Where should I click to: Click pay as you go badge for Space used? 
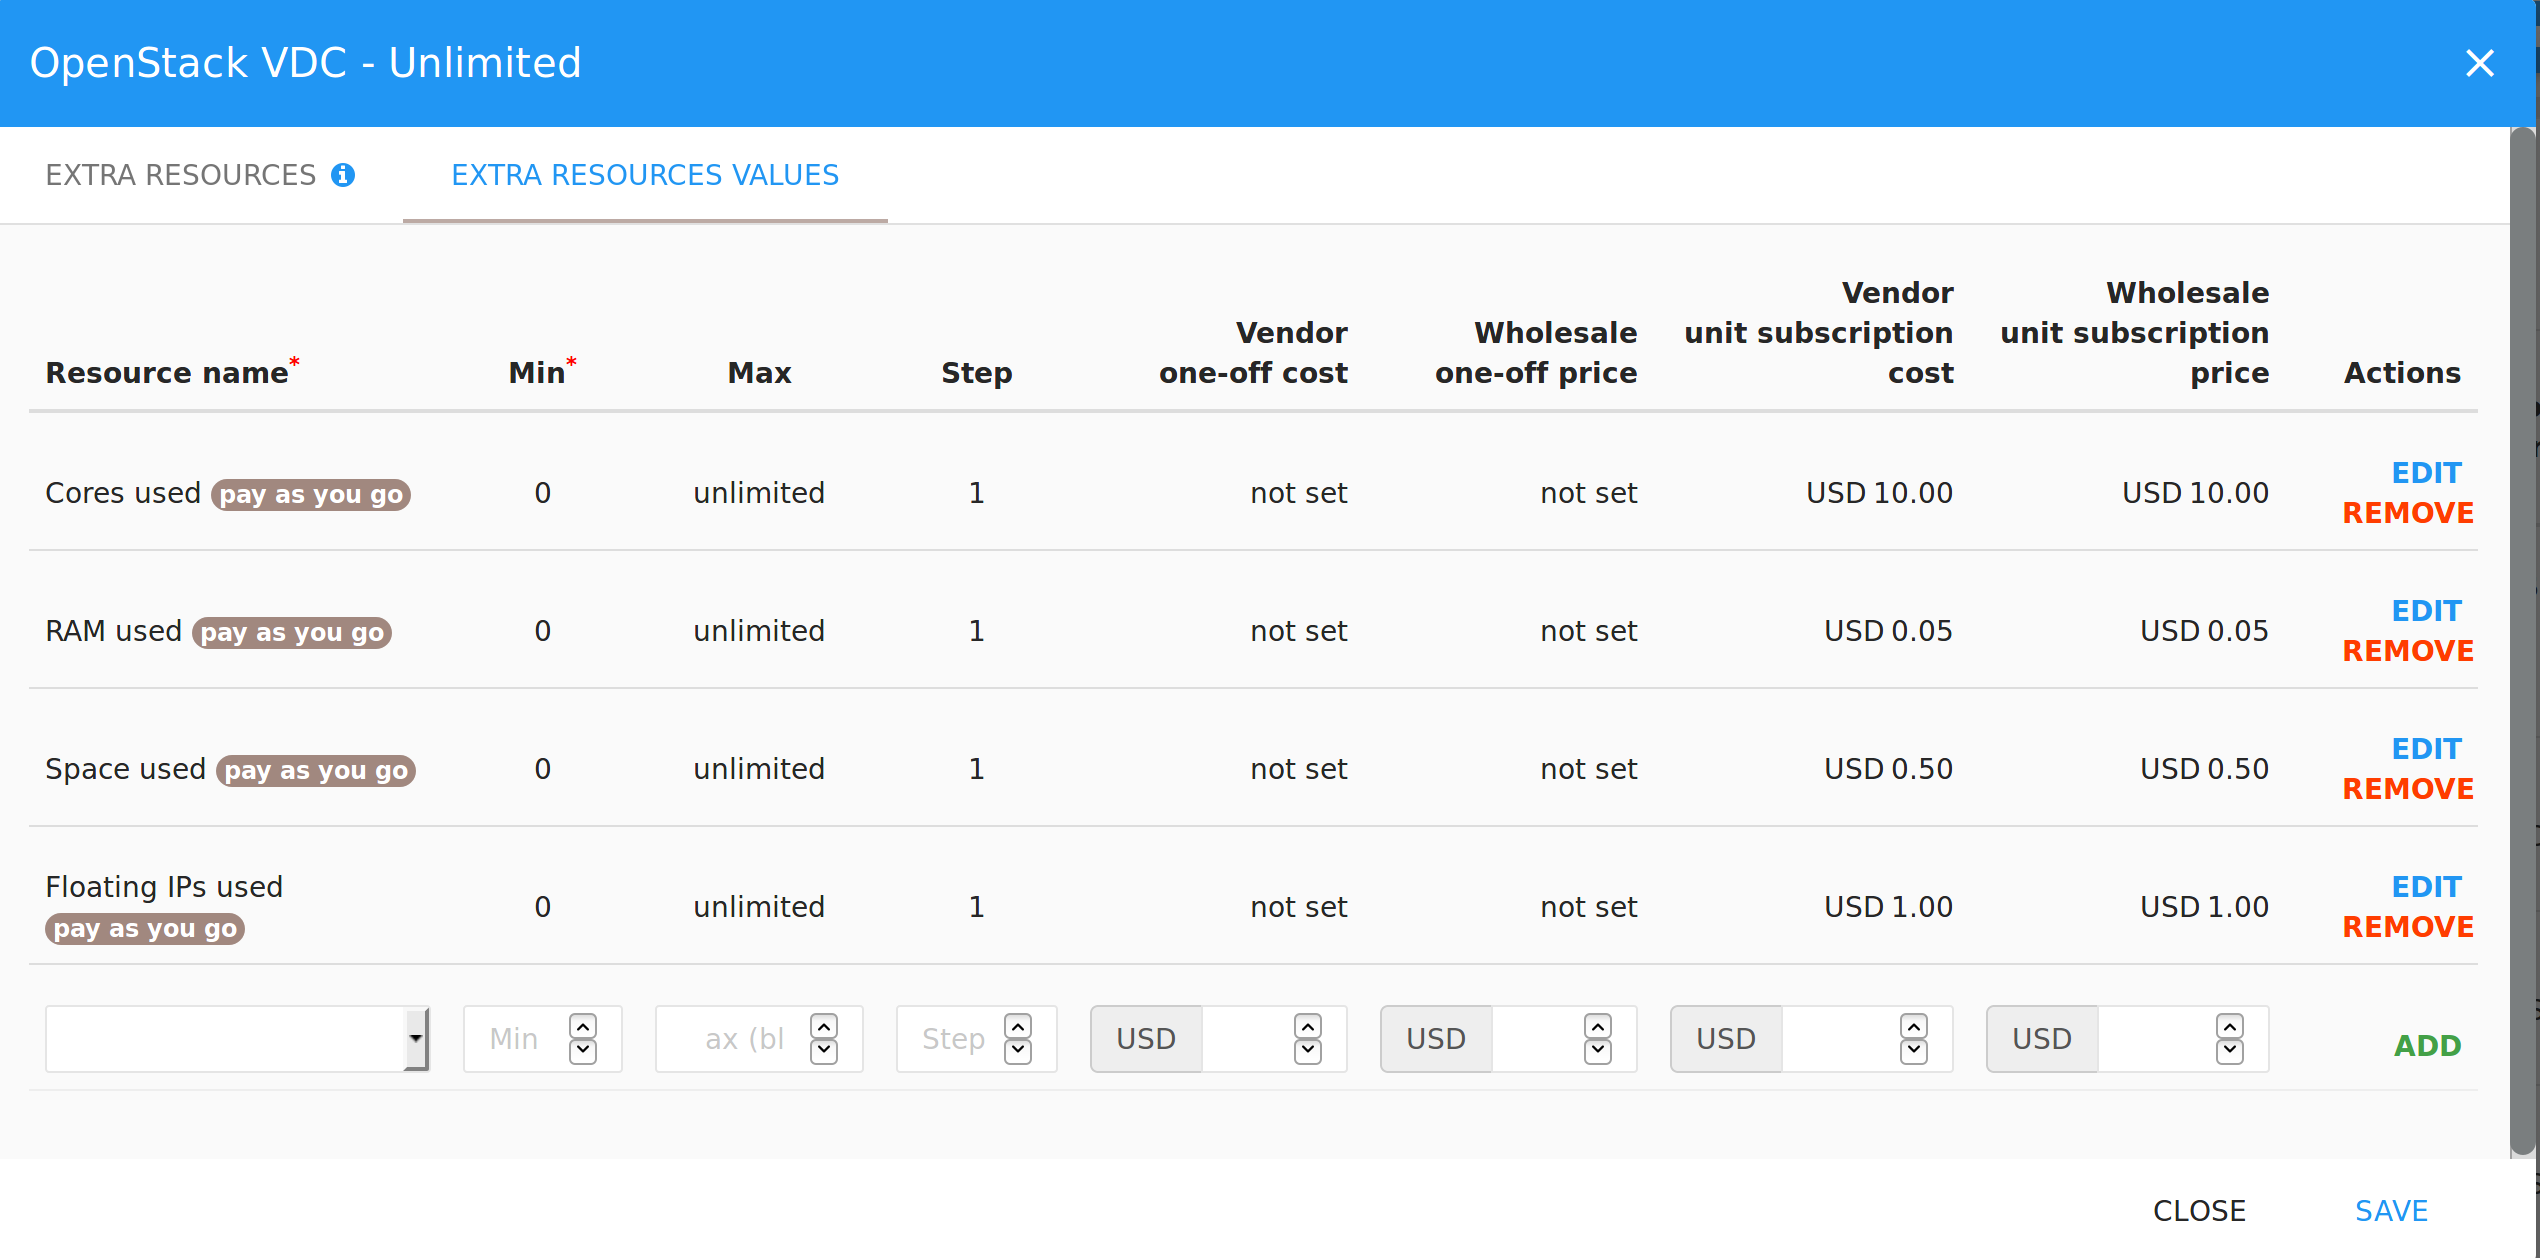316,771
